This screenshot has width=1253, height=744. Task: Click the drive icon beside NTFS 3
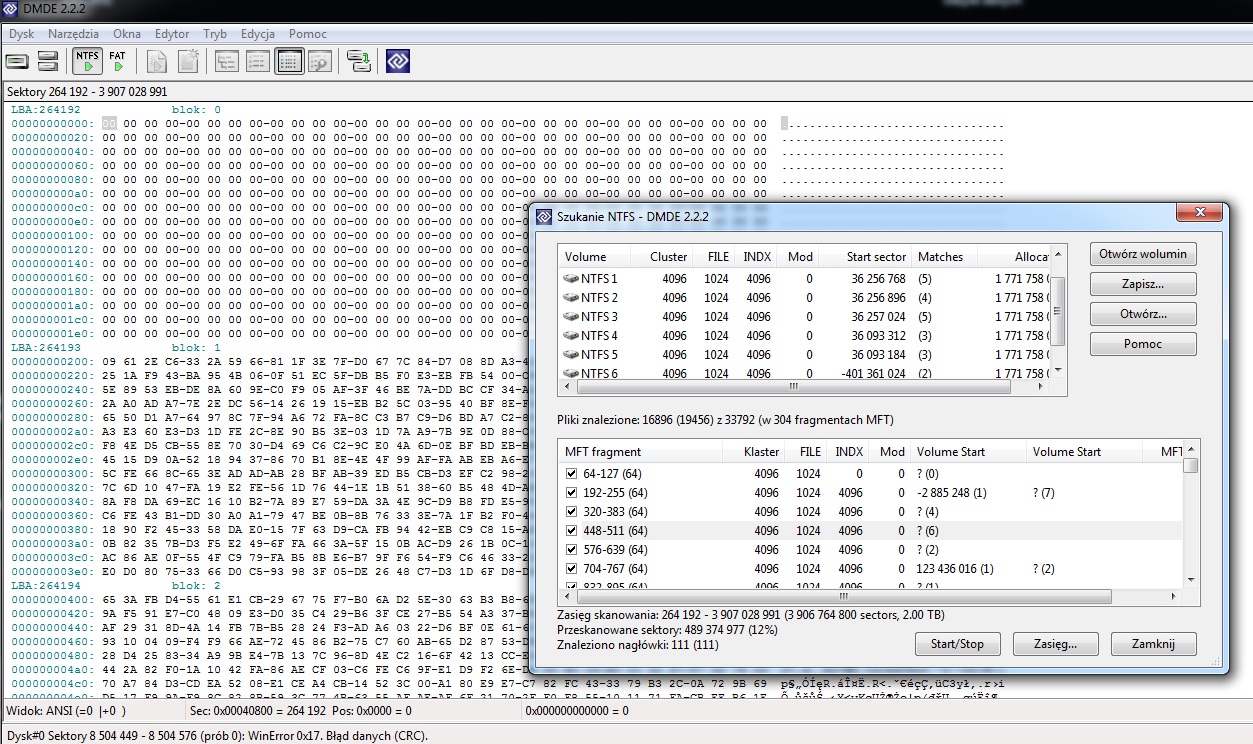(571, 317)
